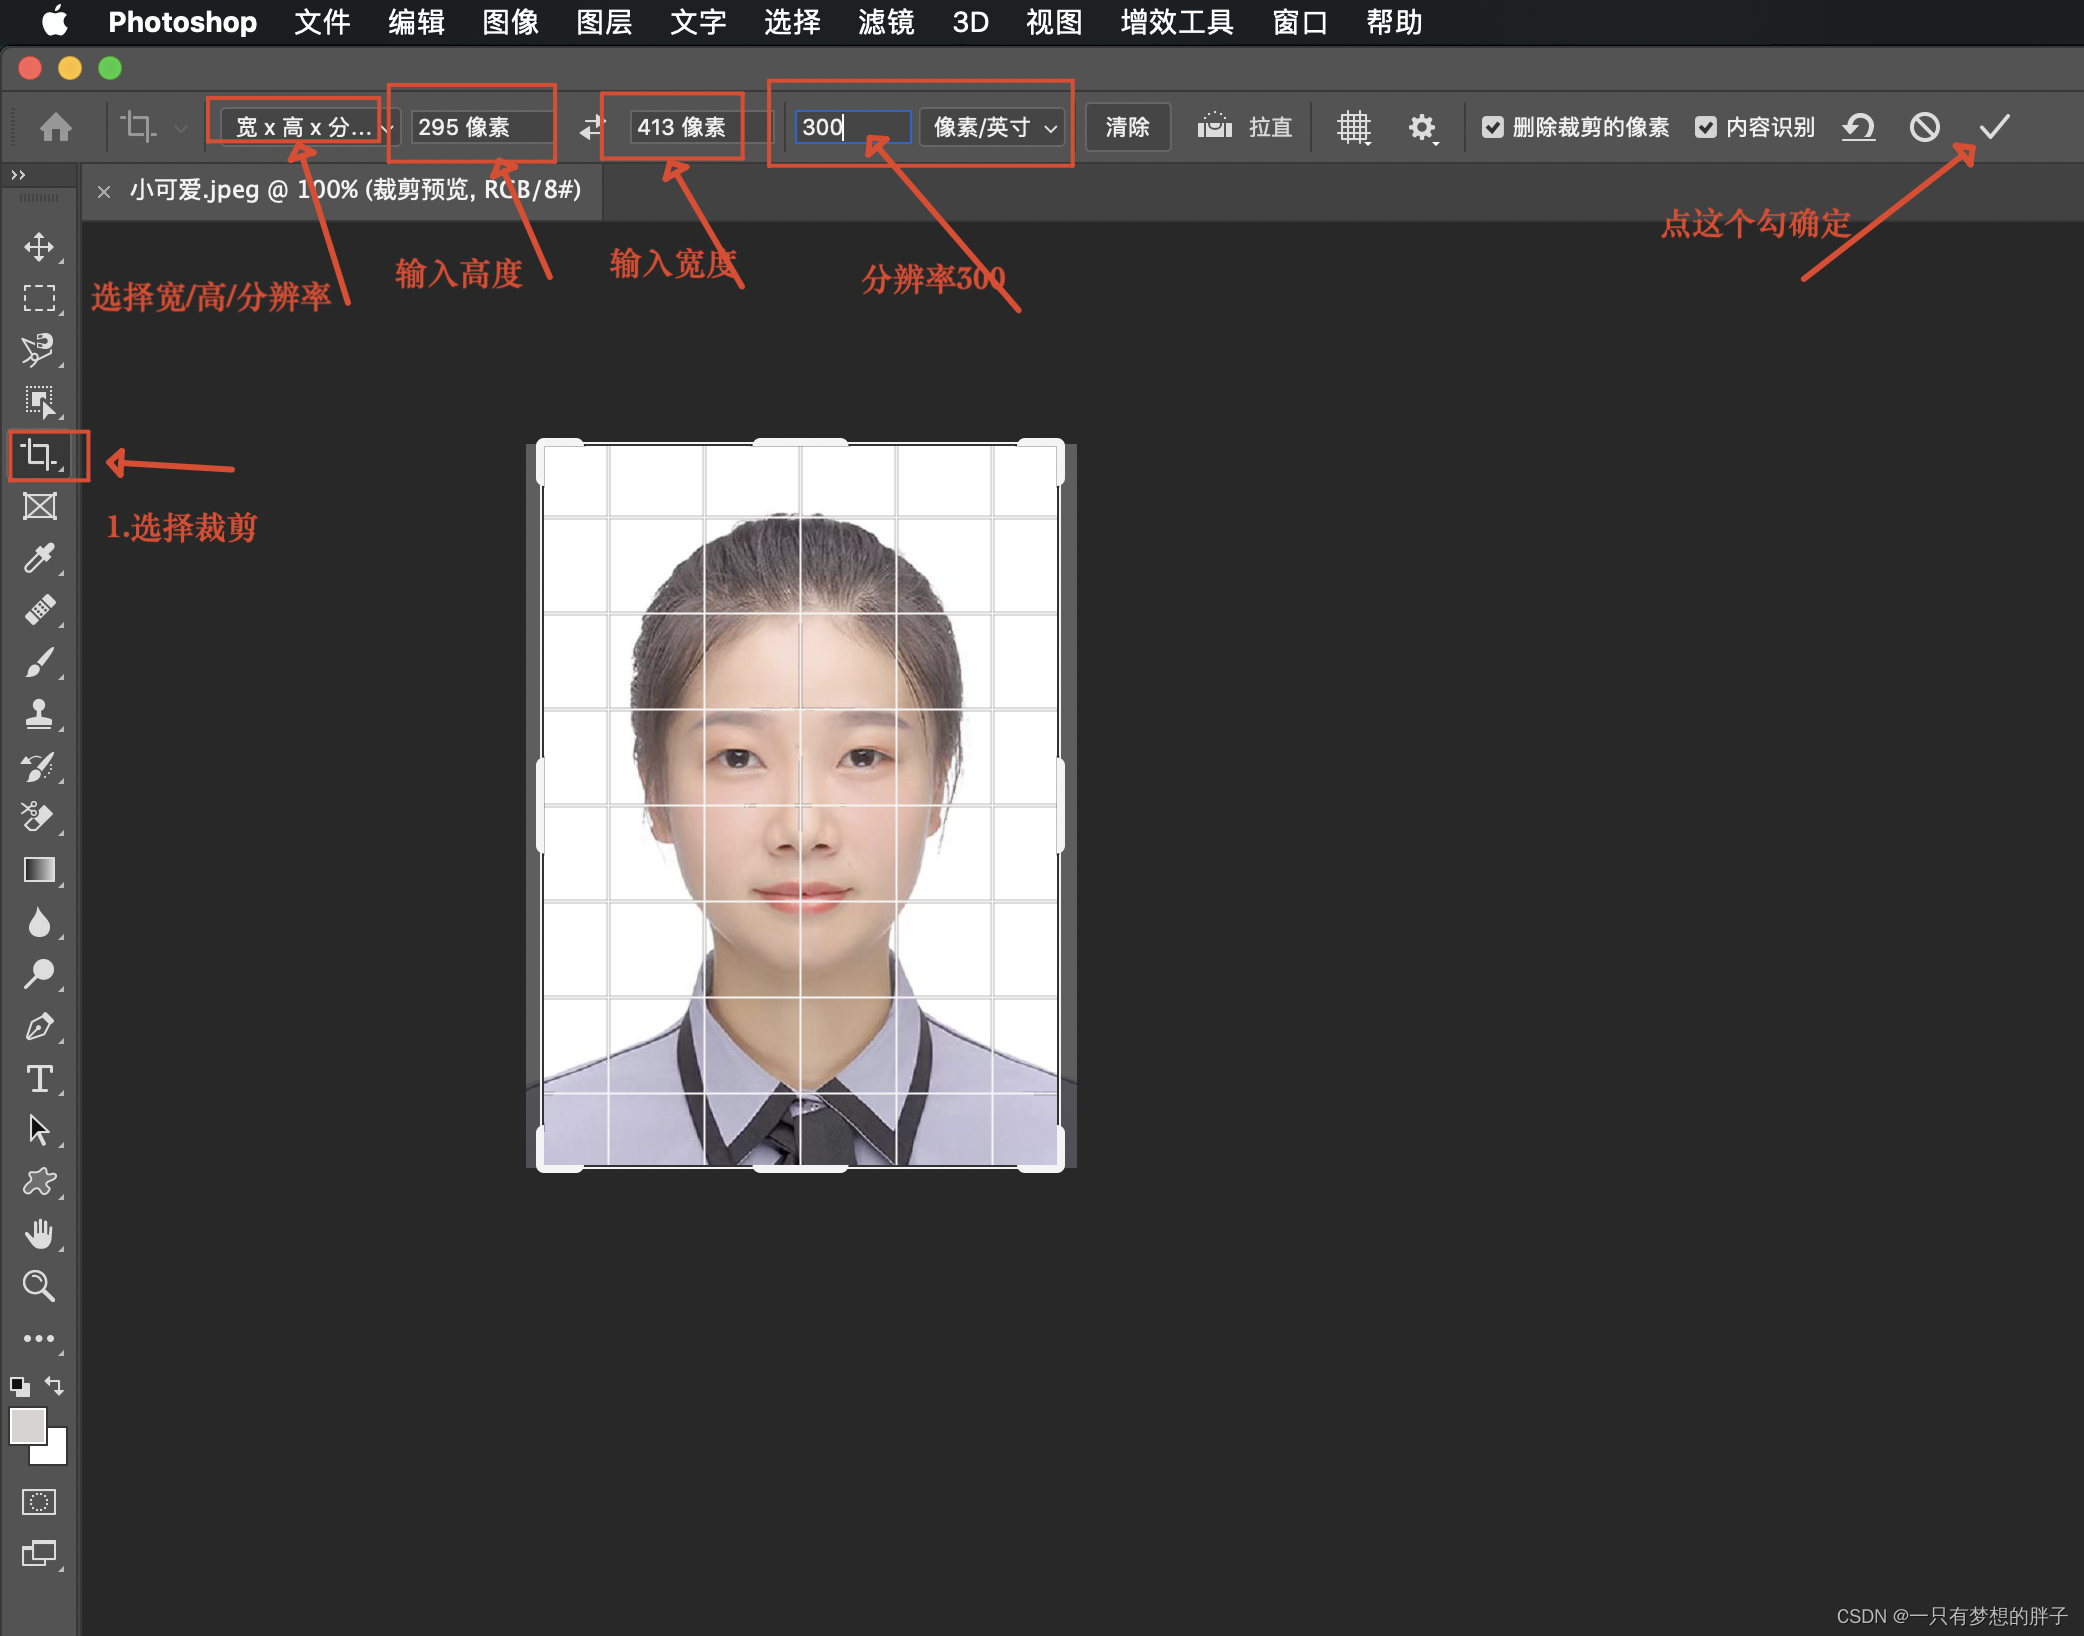Commit crop with the checkmark icon
The image size is (2084, 1636).
[x=1994, y=127]
